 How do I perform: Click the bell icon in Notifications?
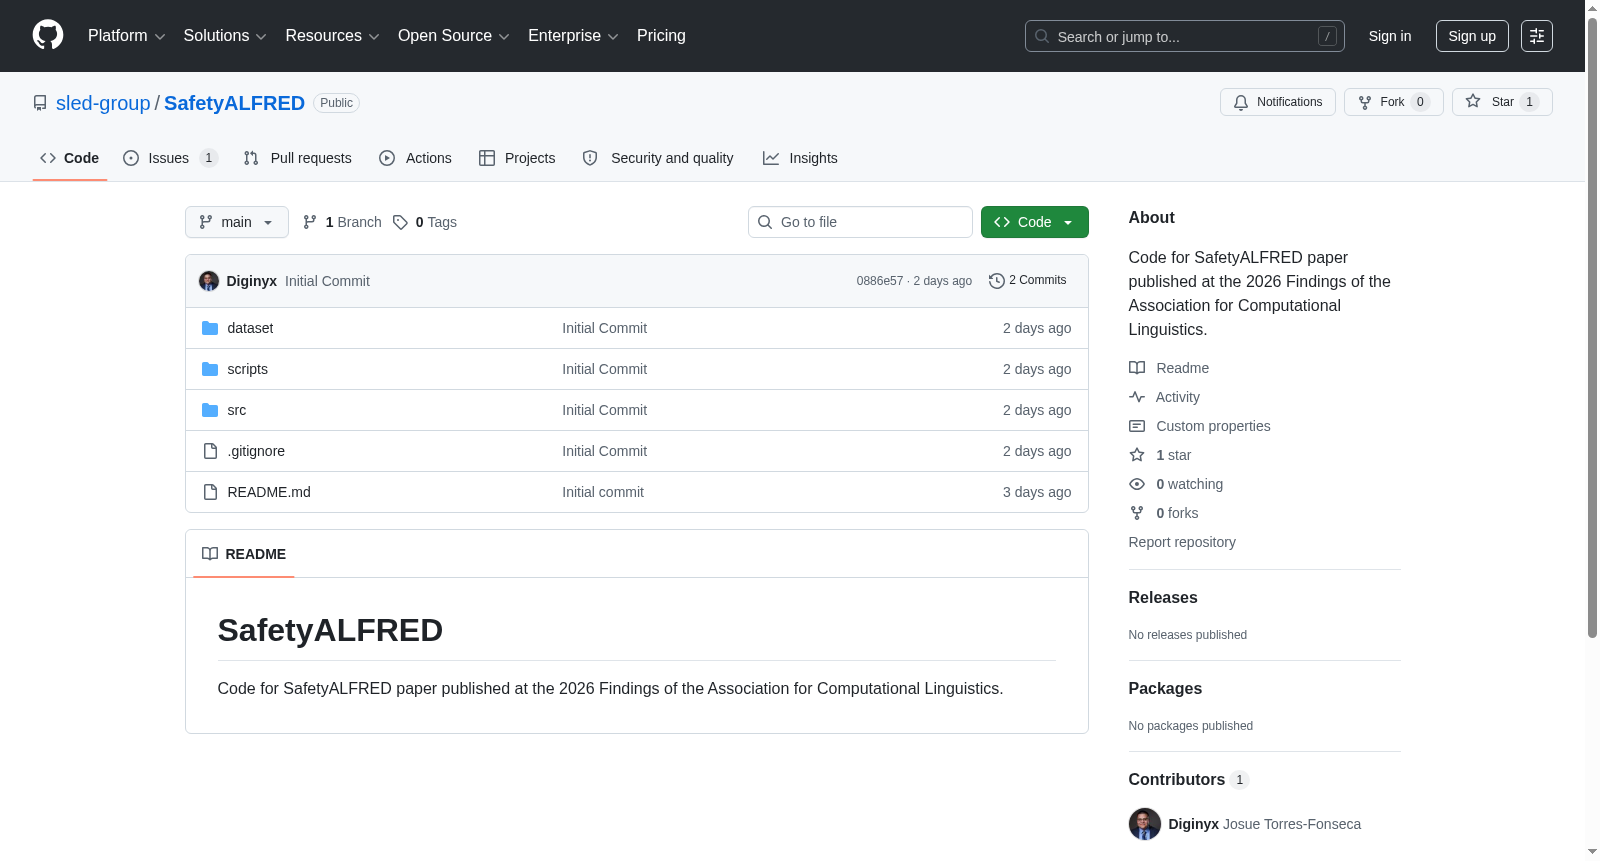1241,102
